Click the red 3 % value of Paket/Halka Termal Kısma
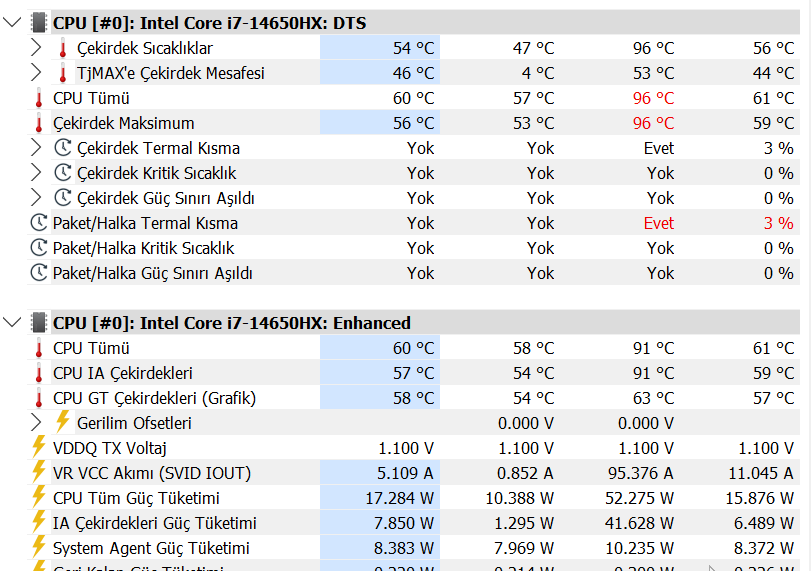This screenshot has width=811, height=571. pyautogui.click(x=778, y=223)
